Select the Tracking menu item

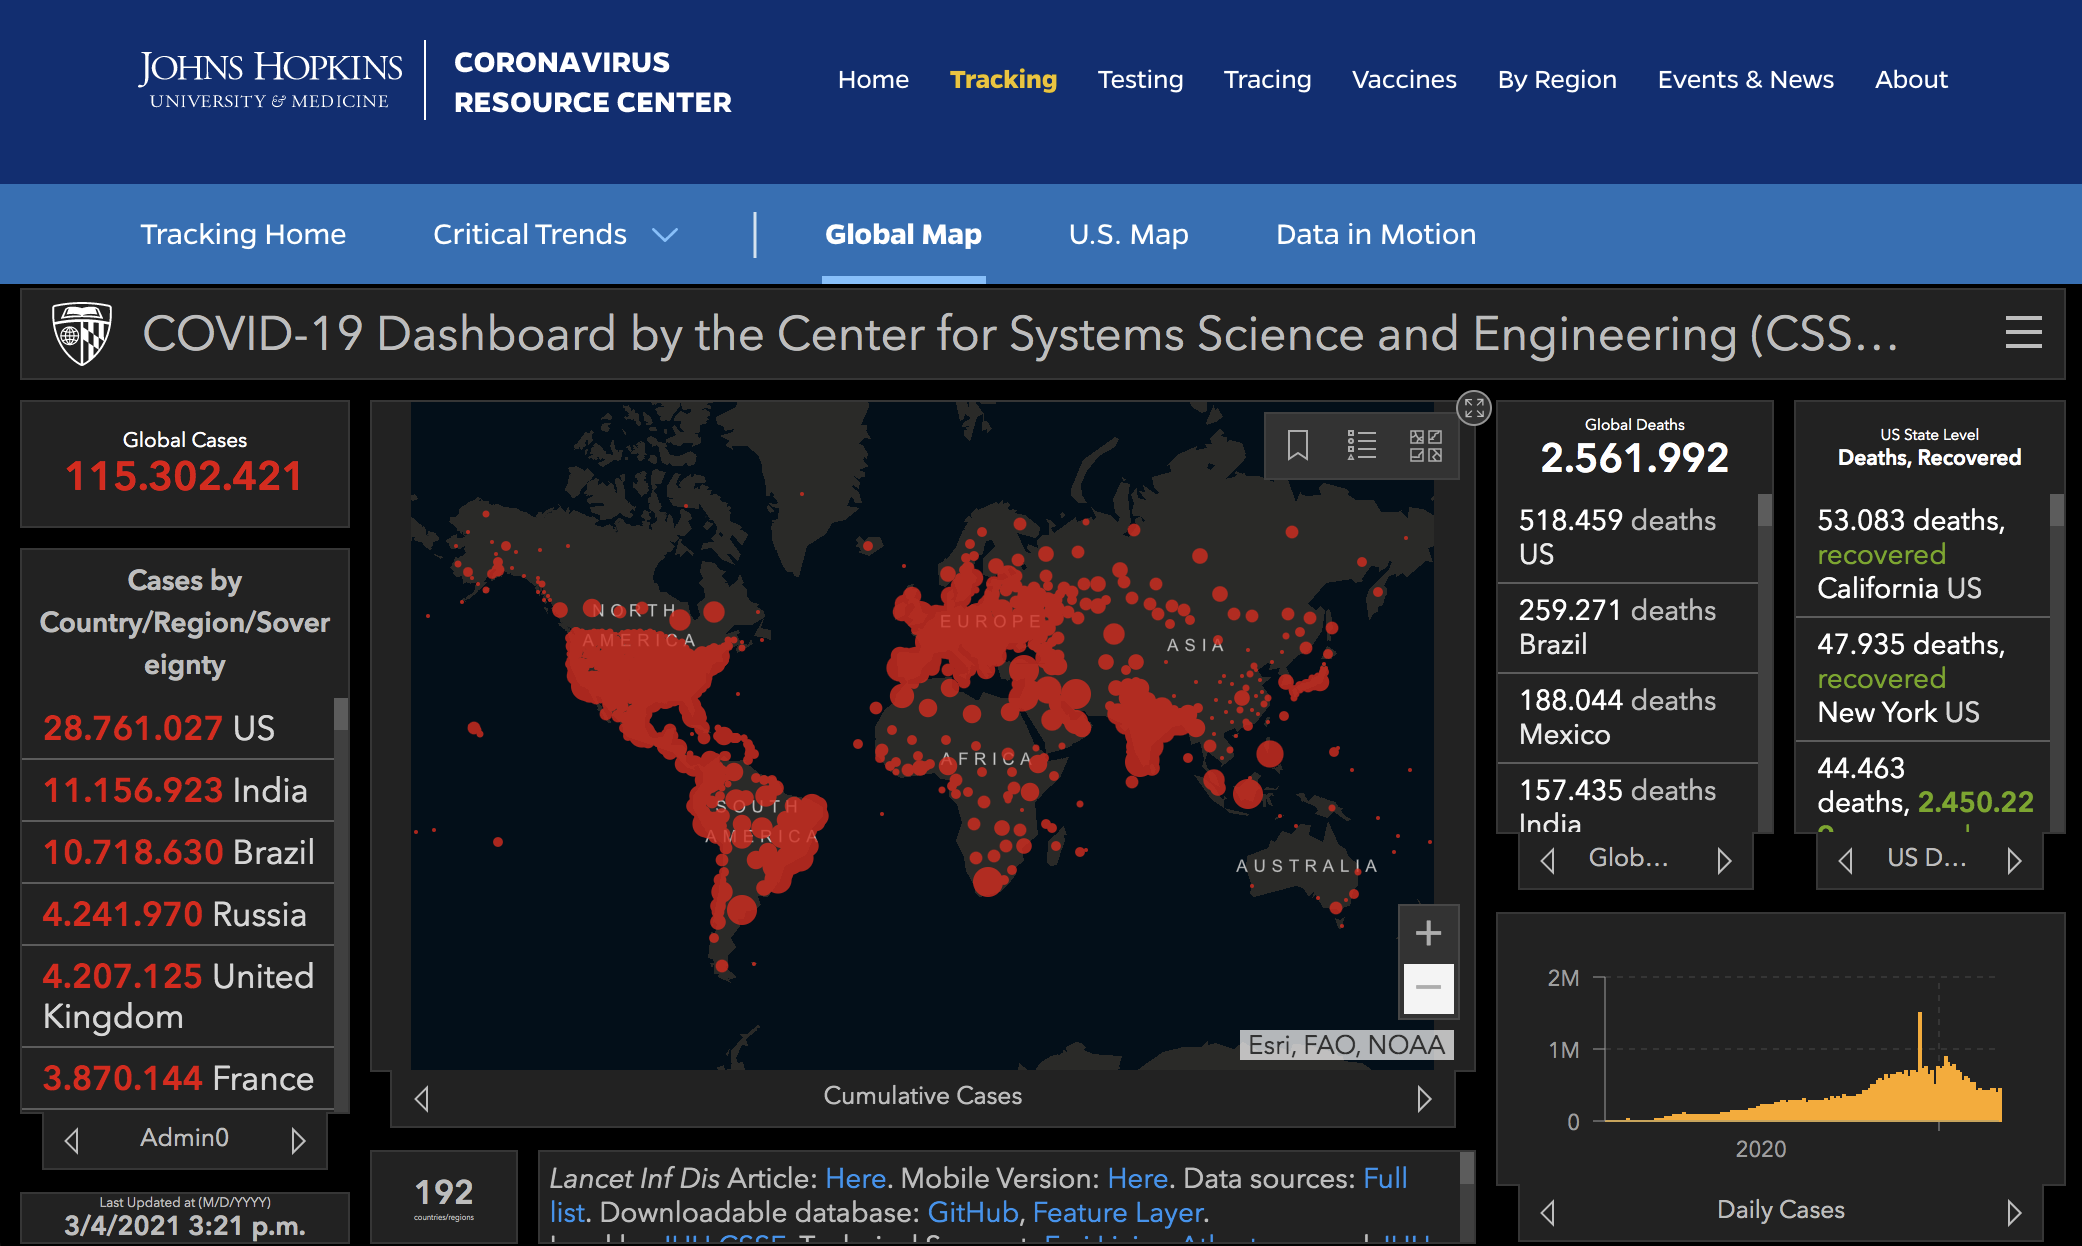(1003, 79)
